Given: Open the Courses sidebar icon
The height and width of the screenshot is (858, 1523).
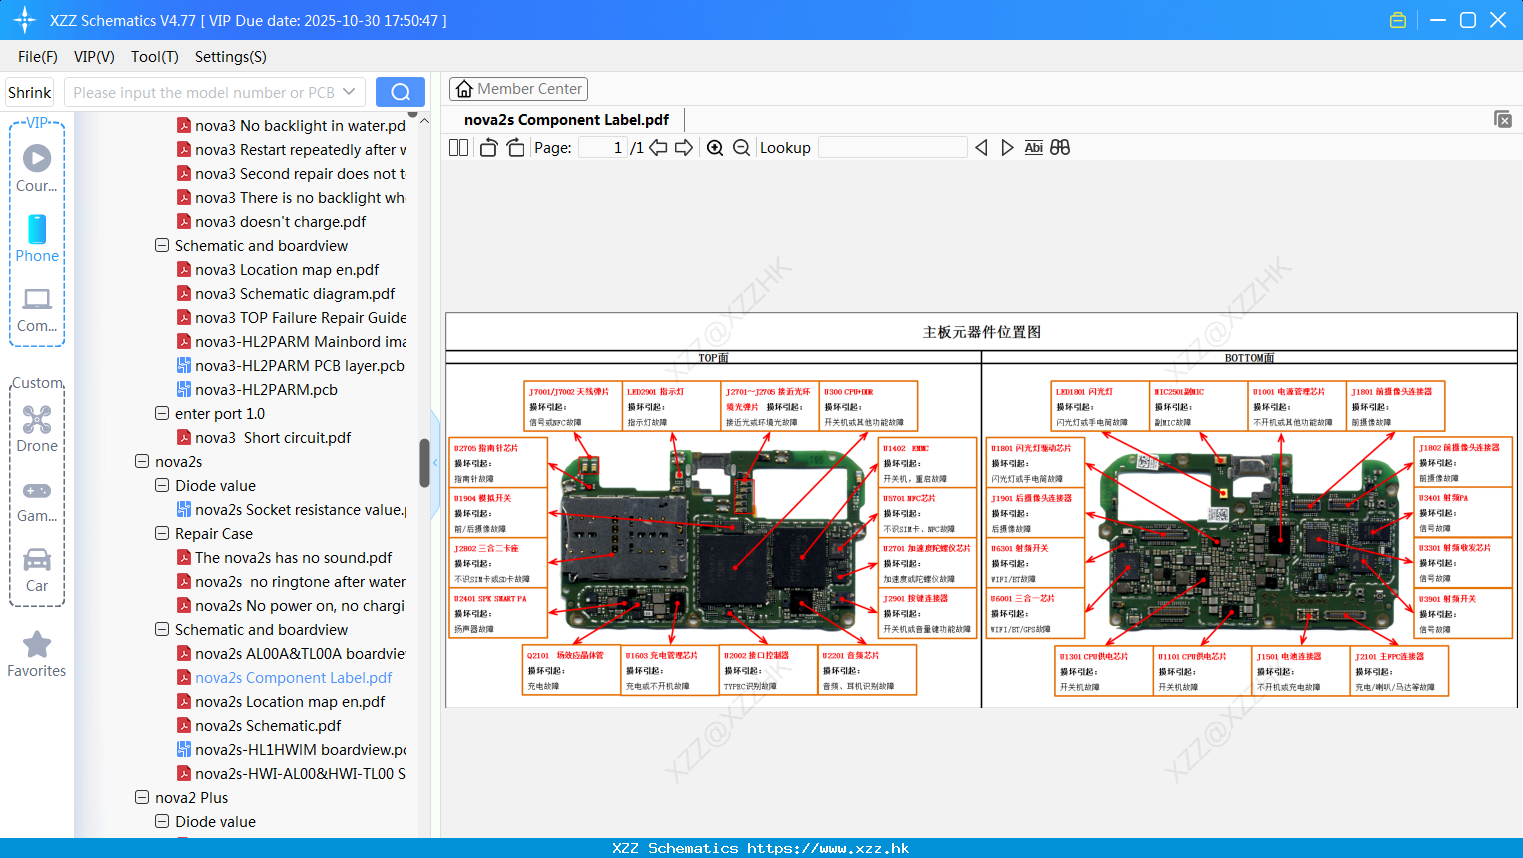Looking at the screenshot, I should (37, 168).
